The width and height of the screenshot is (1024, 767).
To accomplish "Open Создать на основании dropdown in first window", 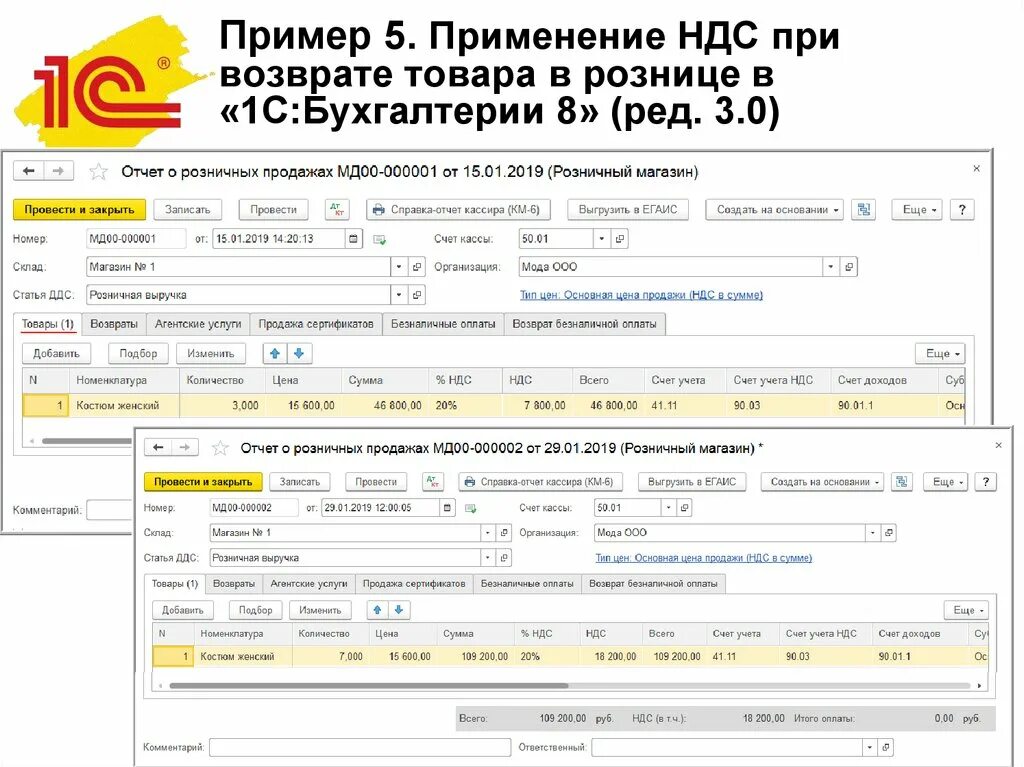I will 775,210.
